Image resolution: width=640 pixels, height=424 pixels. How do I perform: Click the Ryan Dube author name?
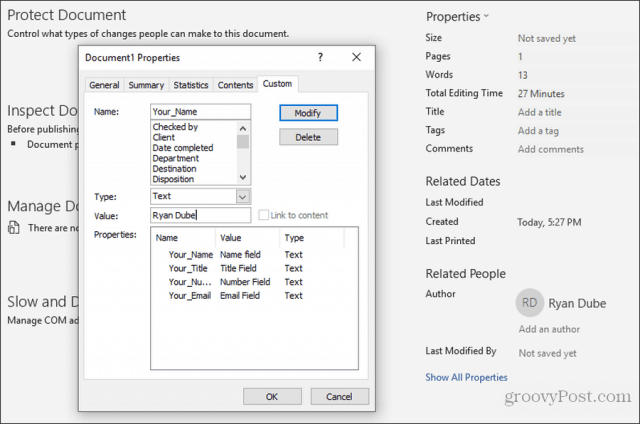pyautogui.click(x=577, y=303)
